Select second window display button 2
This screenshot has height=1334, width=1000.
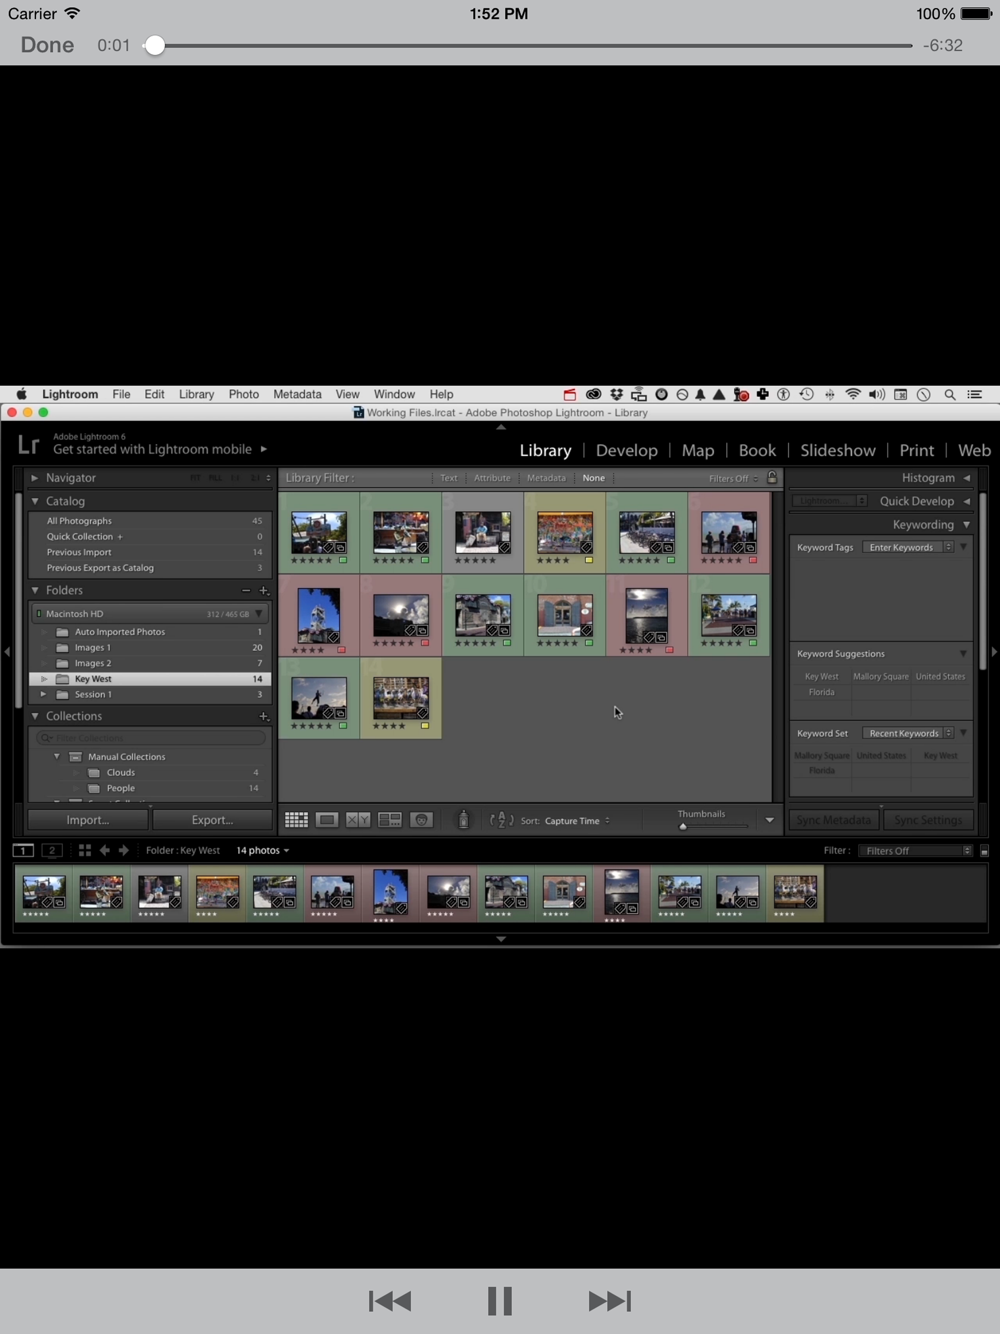coord(52,850)
